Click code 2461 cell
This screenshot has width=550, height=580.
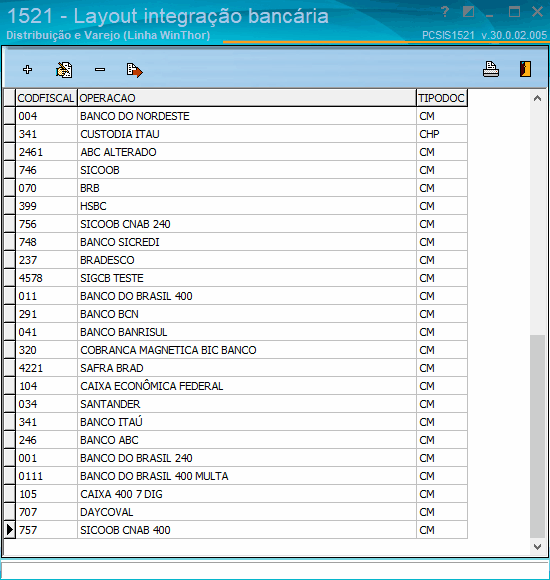click(x=46, y=152)
